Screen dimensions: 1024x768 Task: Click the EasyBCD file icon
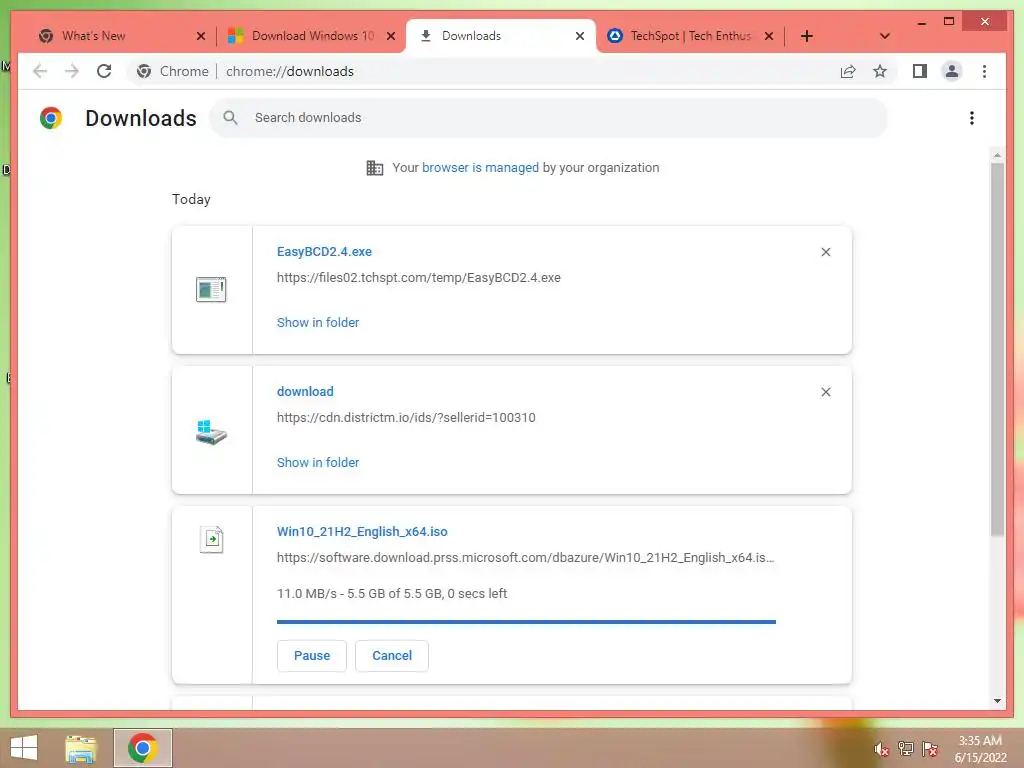click(211, 289)
